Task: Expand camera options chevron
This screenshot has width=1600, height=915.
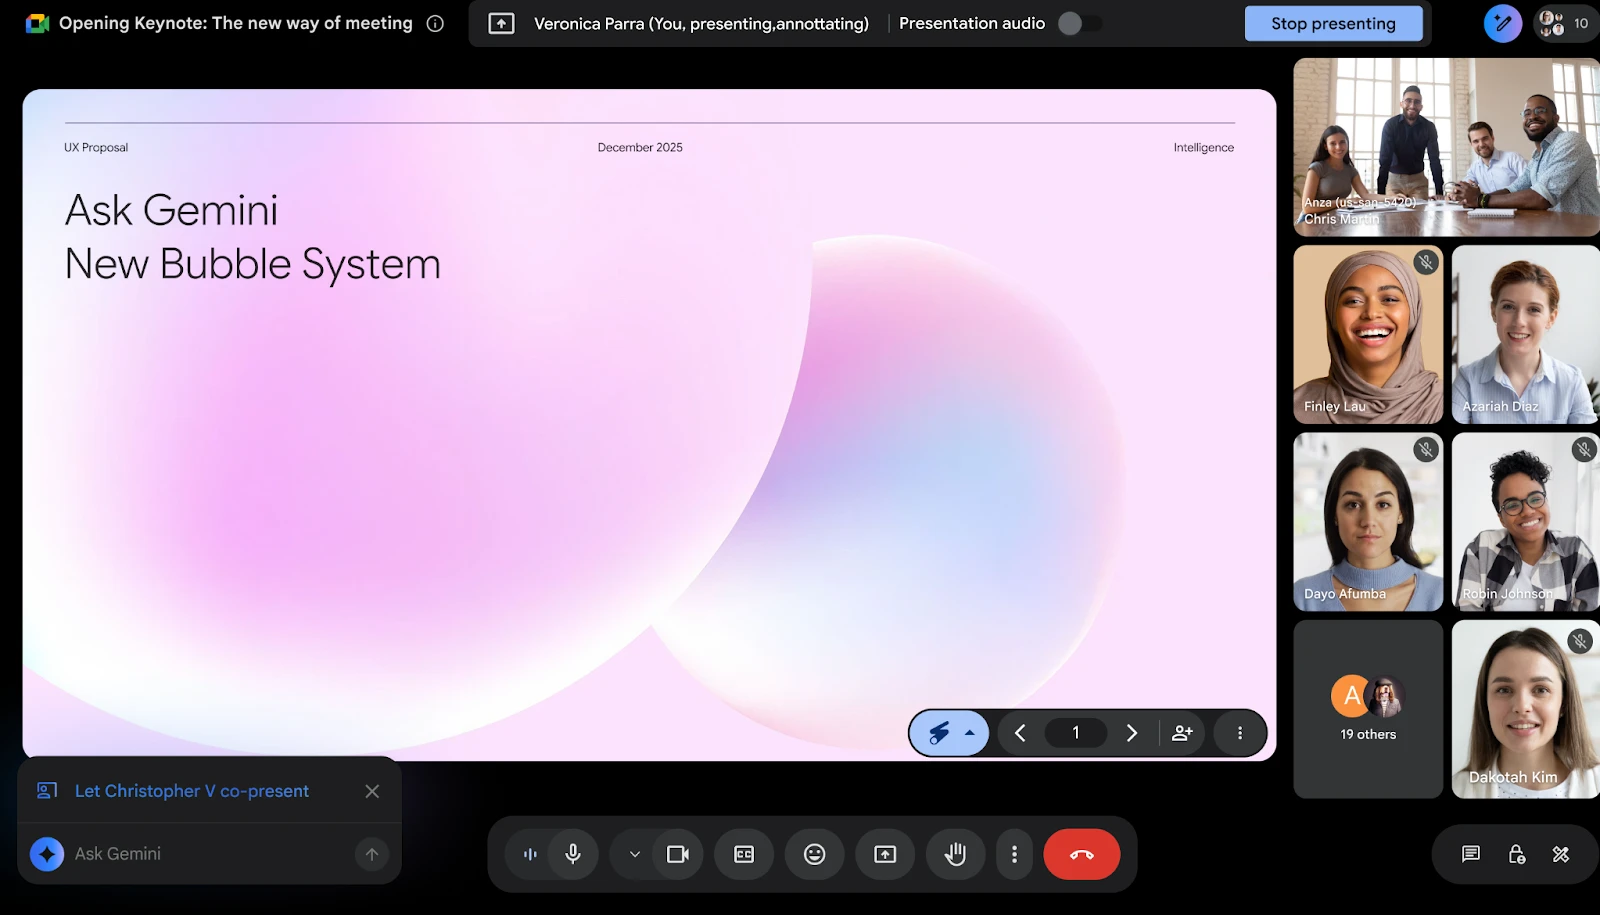Action: point(634,854)
